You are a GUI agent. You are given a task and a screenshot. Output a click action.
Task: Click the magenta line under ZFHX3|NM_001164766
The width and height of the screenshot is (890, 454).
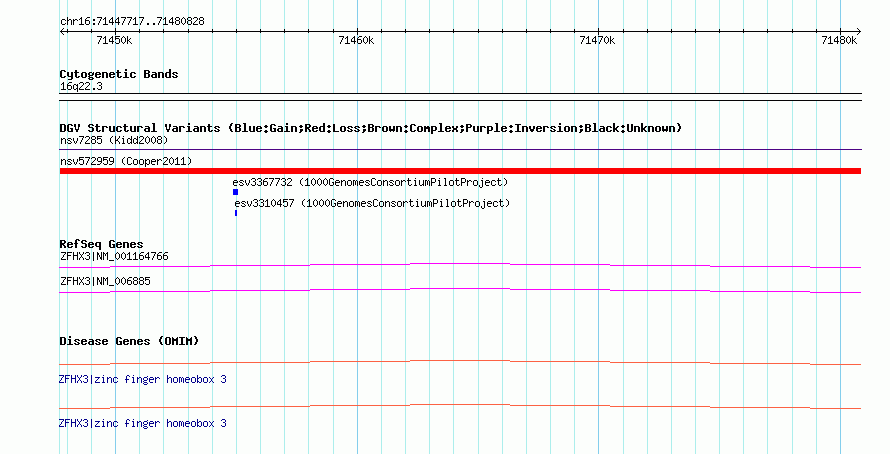460,265
